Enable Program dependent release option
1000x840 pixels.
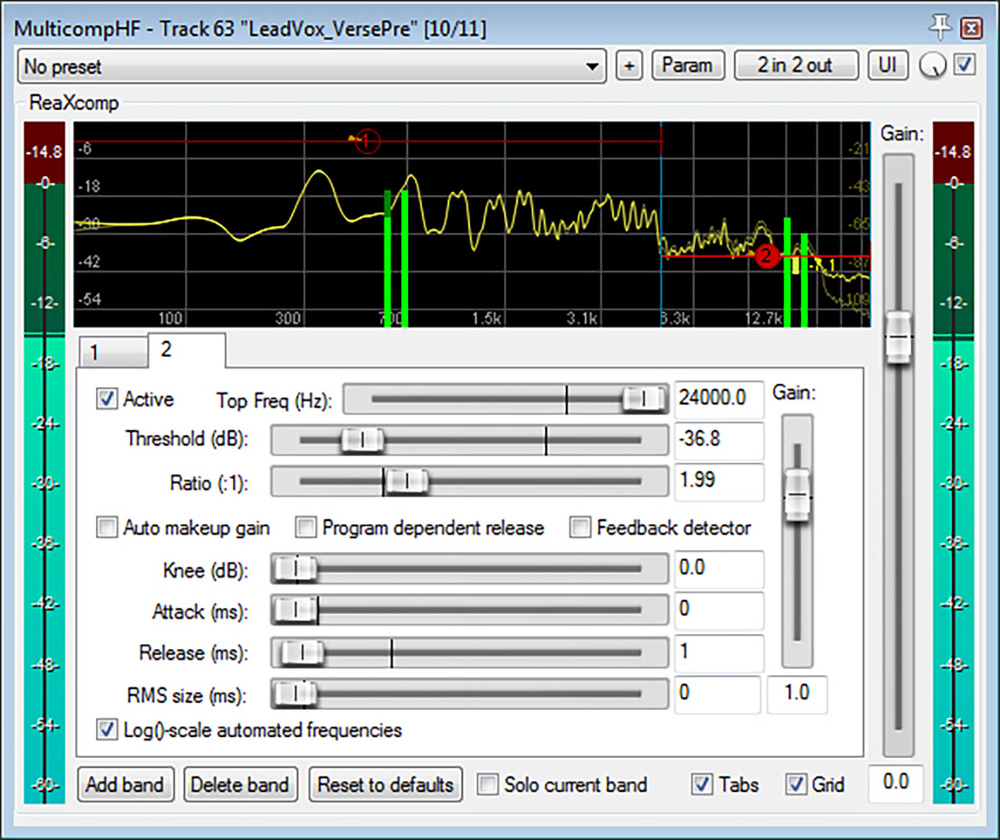(x=306, y=528)
